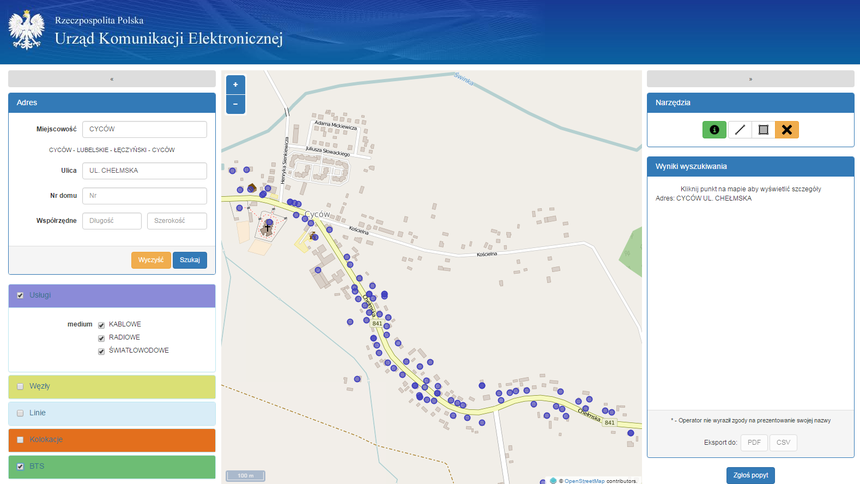Screen dimensions: 860x484
Task: Click the Nr domu input field
Action: click(144, 196)
